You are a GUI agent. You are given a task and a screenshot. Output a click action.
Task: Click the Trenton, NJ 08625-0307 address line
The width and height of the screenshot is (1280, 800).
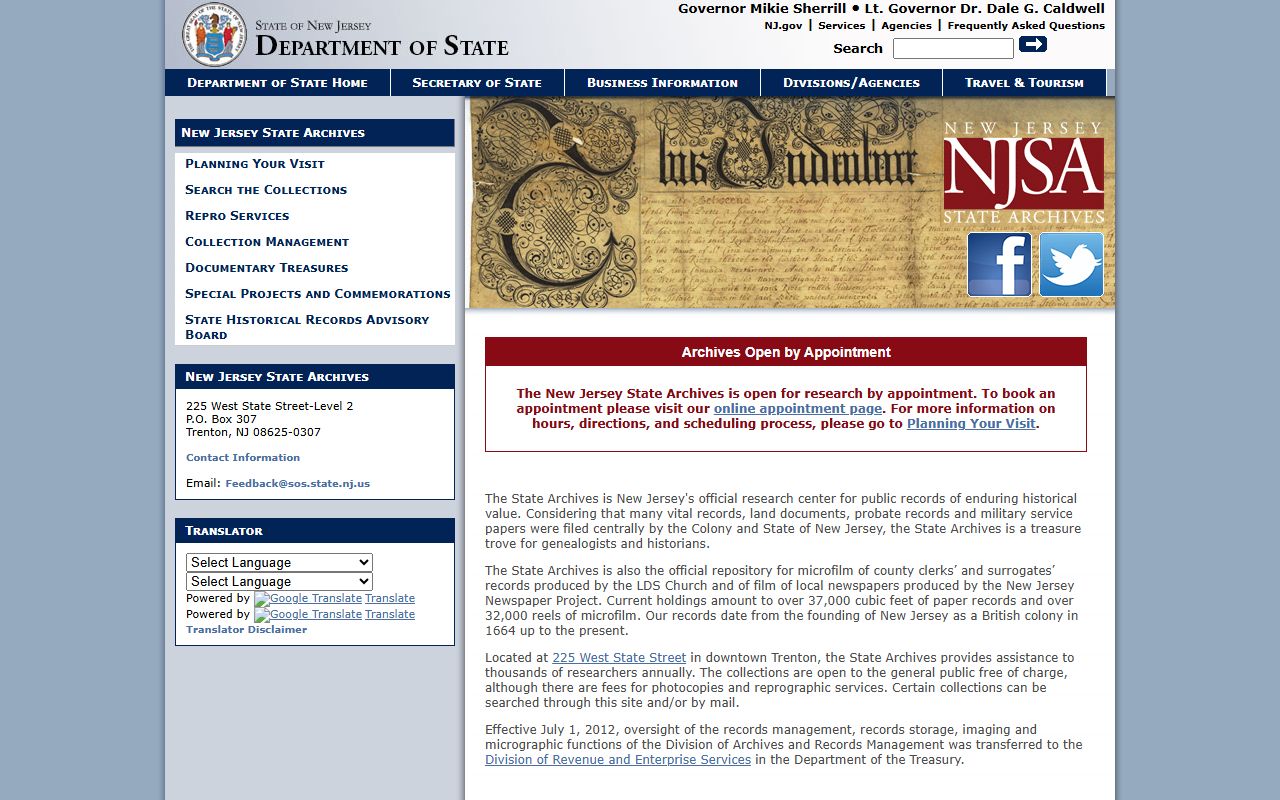tap(253, 433)
